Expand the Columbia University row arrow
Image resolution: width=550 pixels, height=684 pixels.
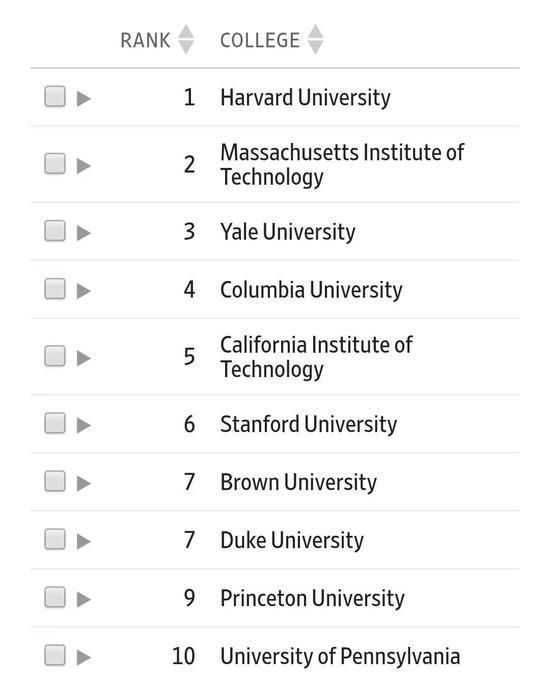point(83,291)
